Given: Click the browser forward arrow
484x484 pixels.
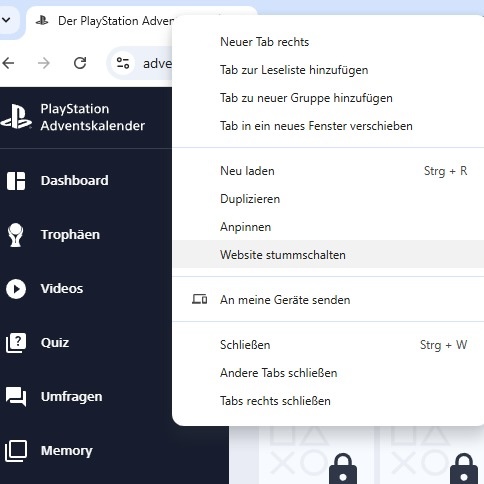Looking at the screenshot, I should 44,63.
